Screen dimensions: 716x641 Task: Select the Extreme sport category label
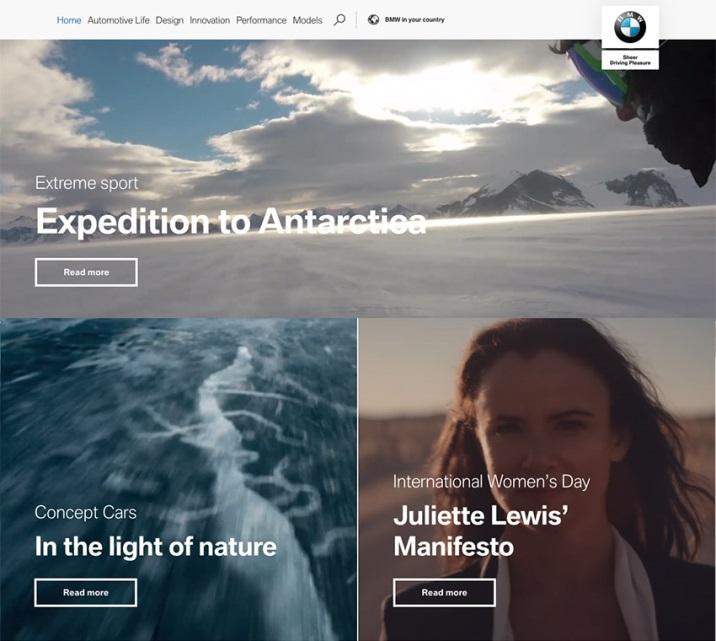tap(86, 183)
